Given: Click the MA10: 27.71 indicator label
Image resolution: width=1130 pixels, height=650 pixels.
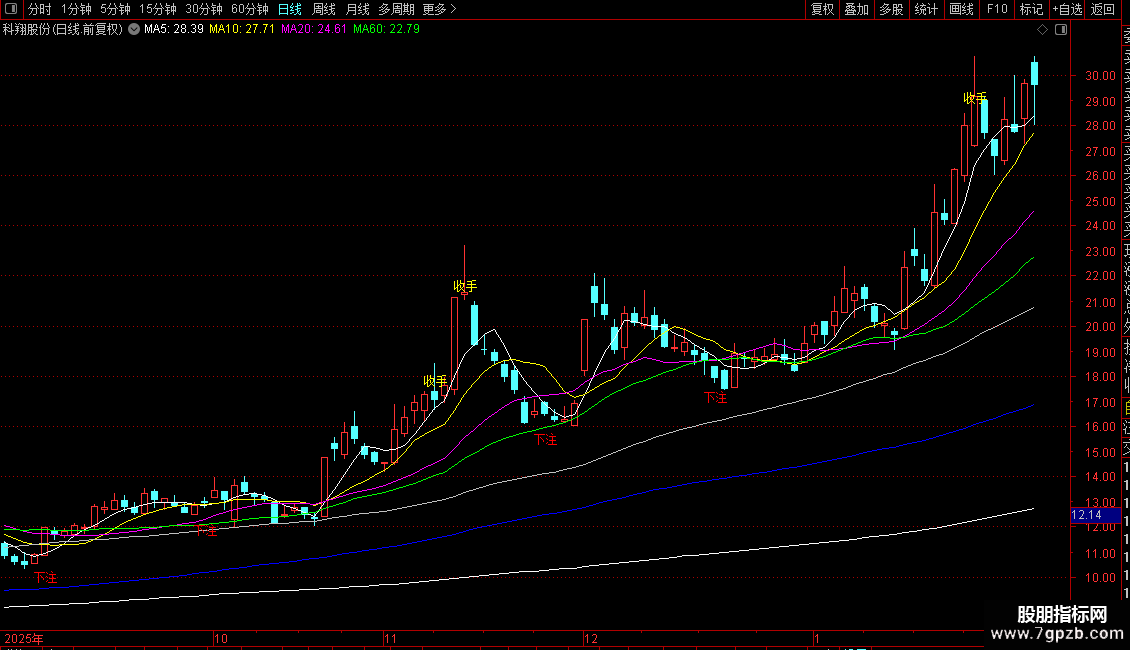Looking at the screenshot, I should point(242,30).
